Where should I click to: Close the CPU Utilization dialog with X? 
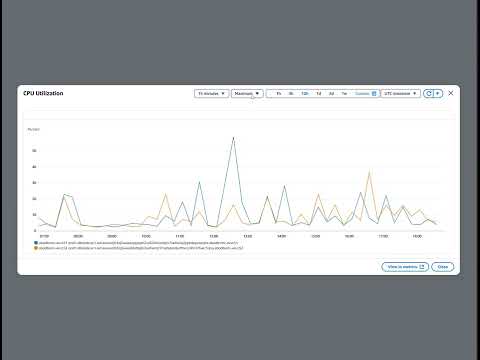tap(451, 93)
